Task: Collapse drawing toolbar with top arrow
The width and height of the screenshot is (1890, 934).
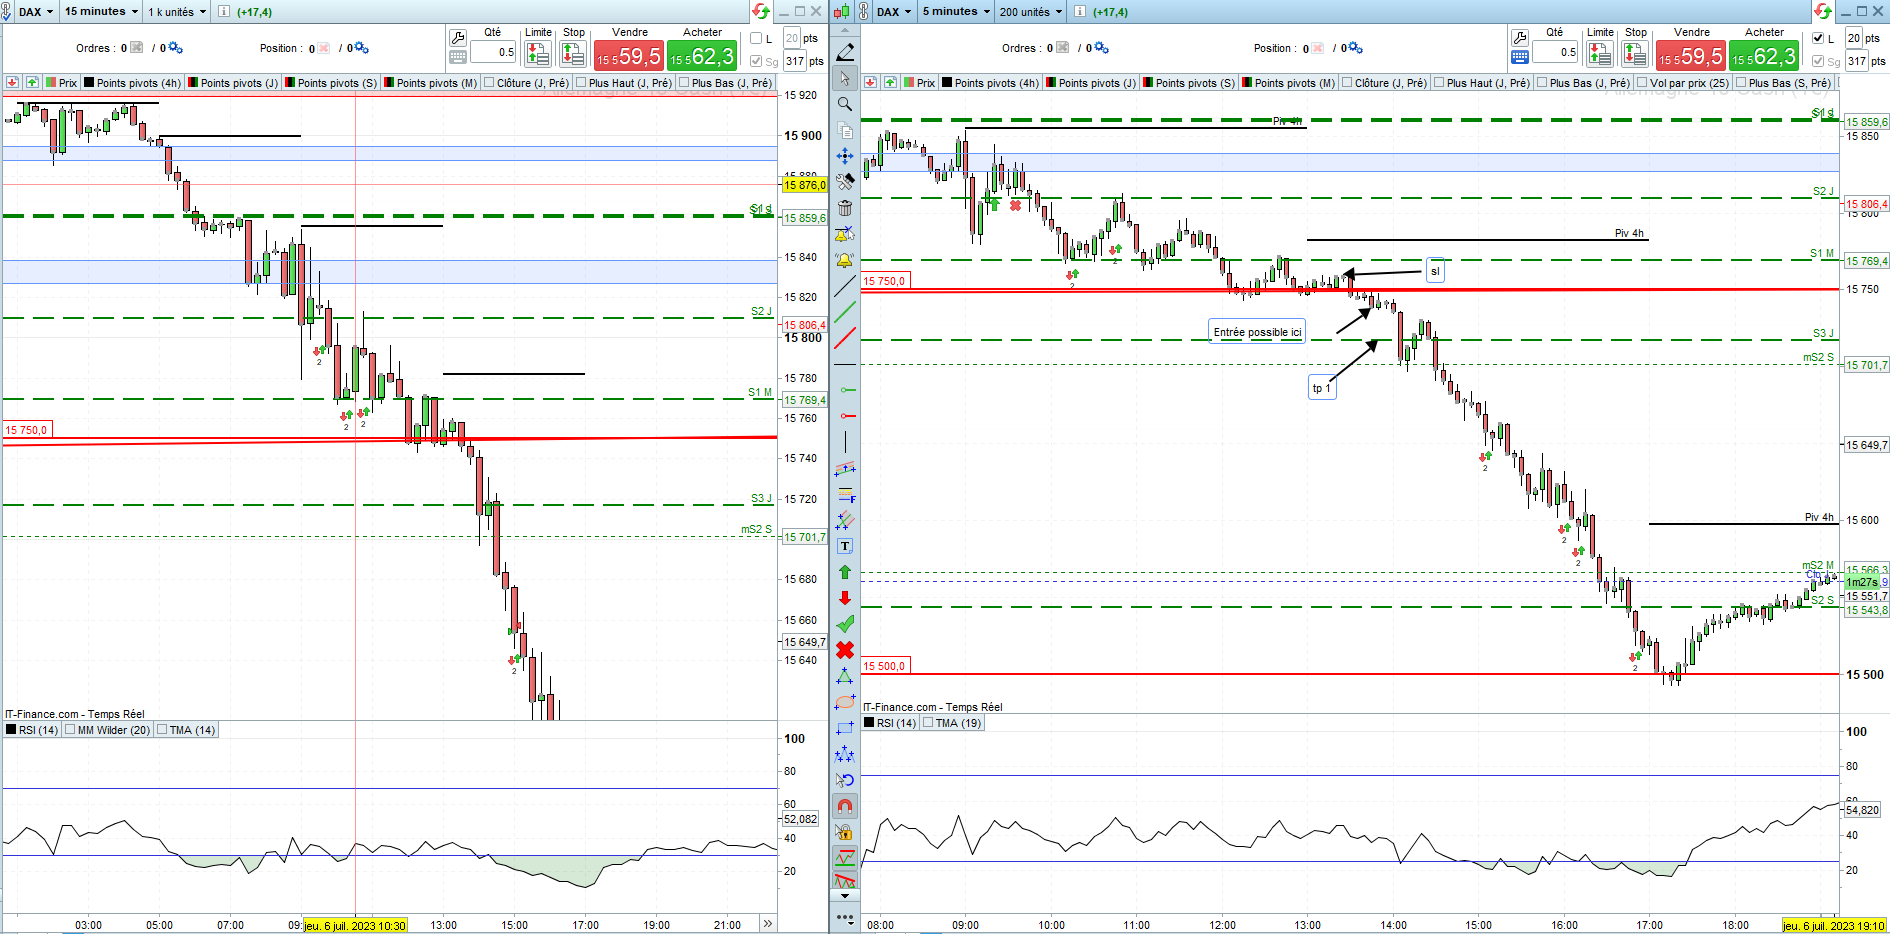Action: [845, 29]
